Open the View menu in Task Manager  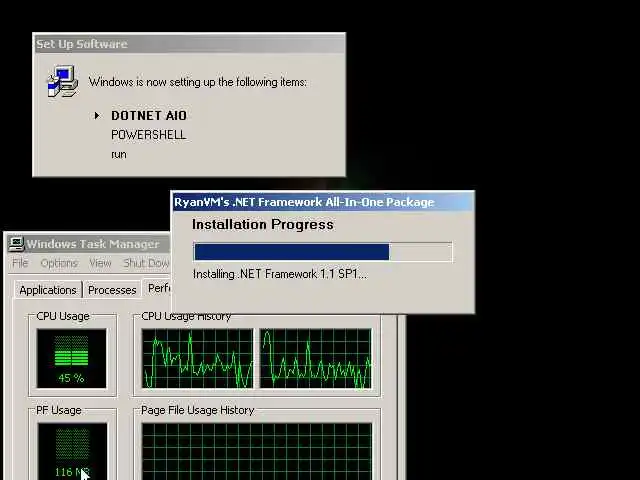100,263
